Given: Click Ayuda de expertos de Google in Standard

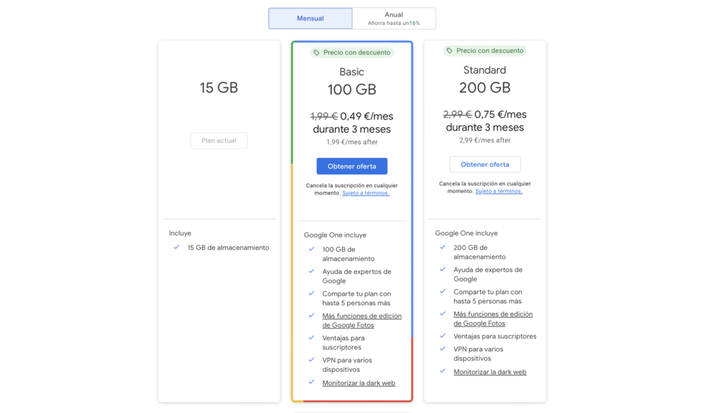Looking at the screenshot, I should click(488, 274).
